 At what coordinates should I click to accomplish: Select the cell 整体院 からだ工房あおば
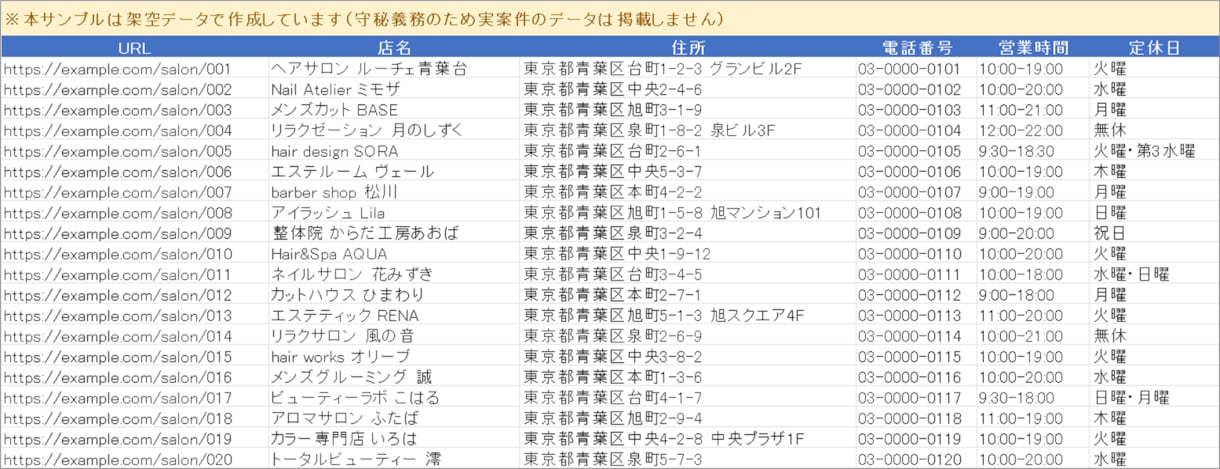coord(394,233)
